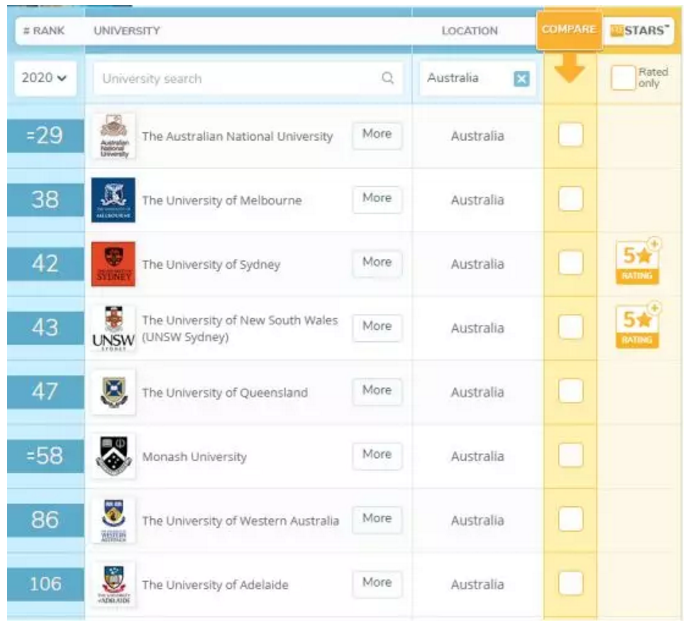Open UNSW 5-star rating badge

pos(637,326)
